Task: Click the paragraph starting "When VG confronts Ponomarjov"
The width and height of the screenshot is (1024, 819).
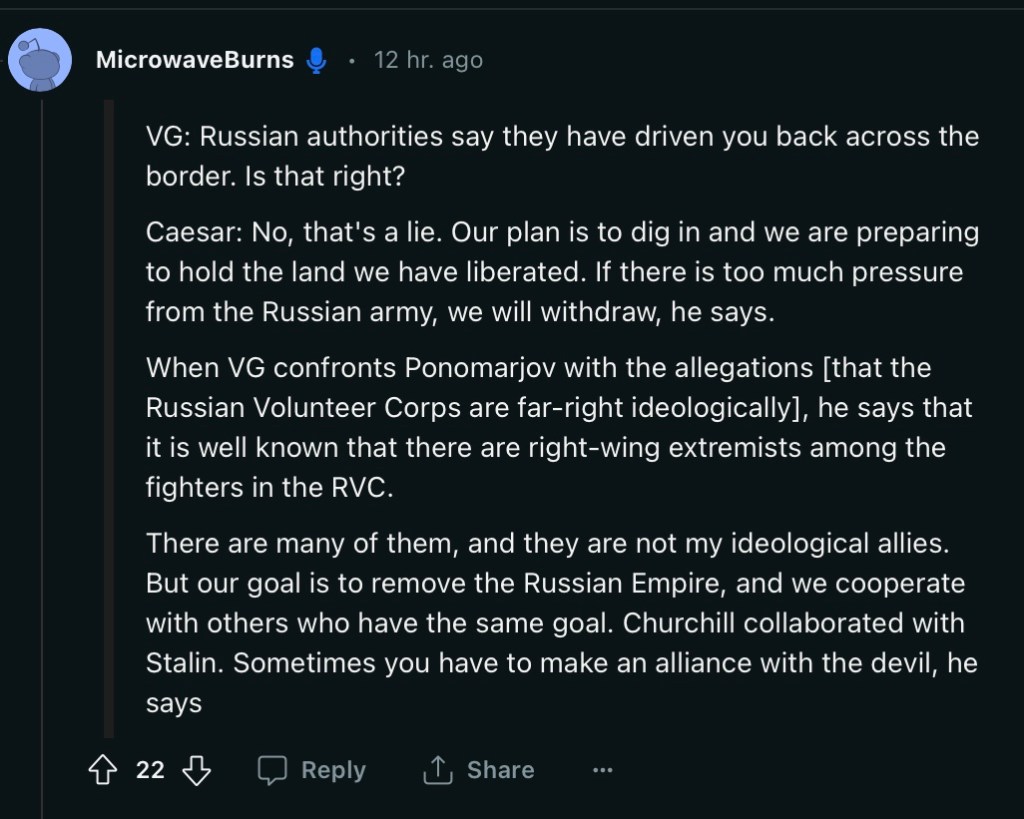Action: [558, 427]
